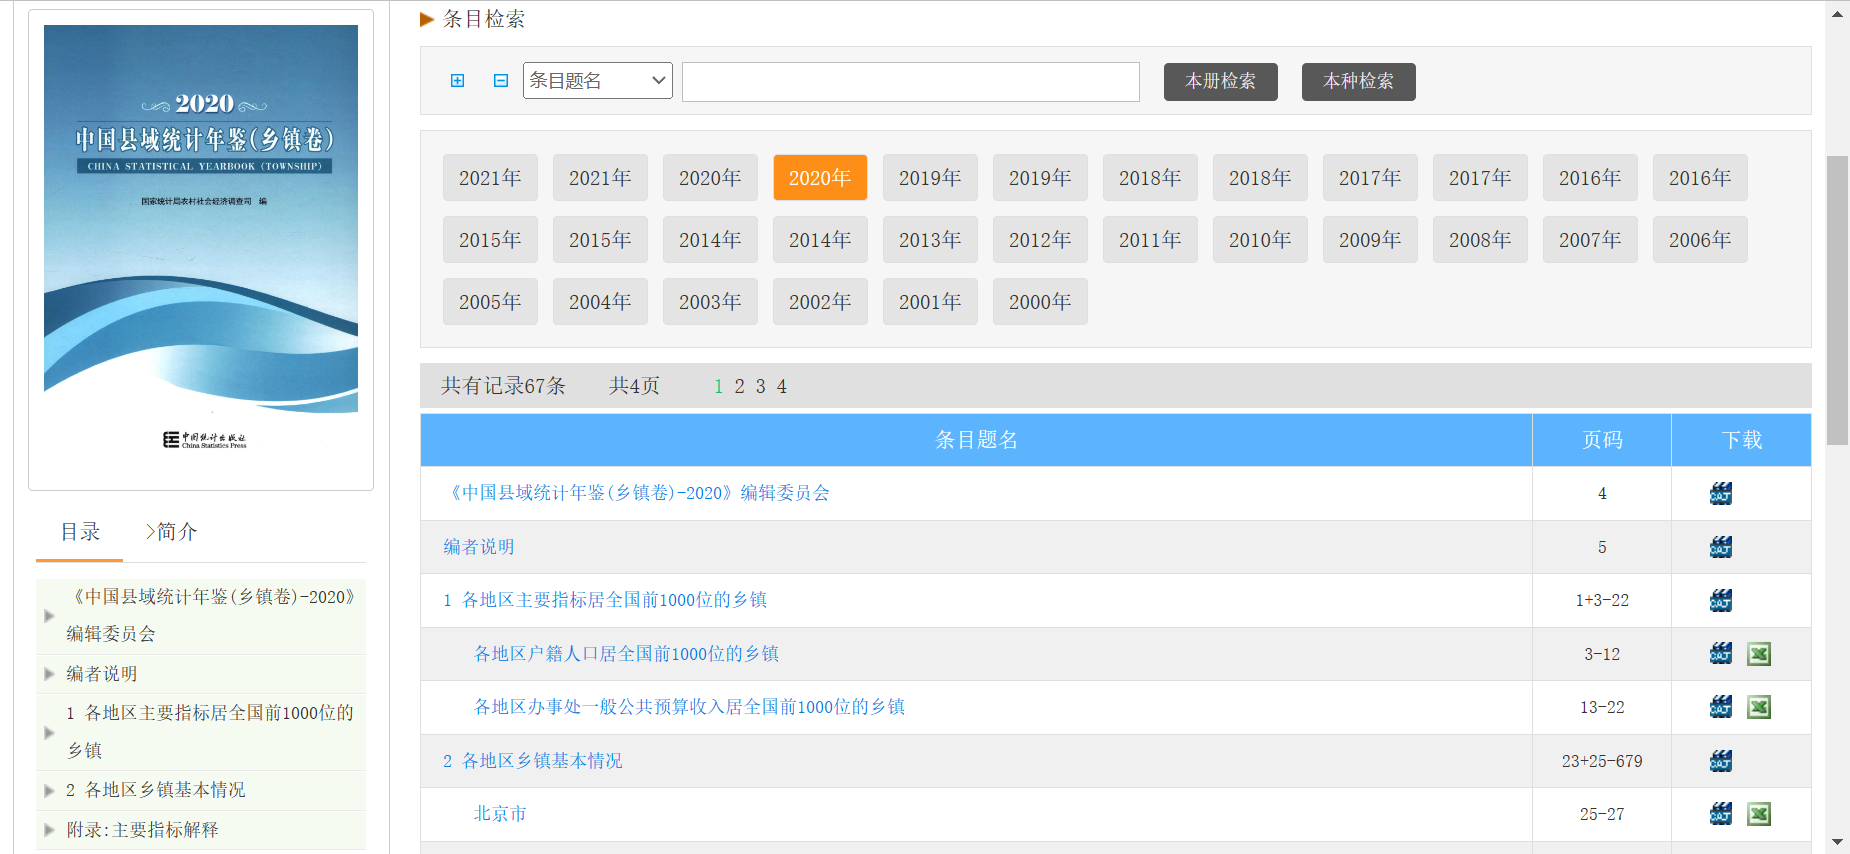Open the 2009年 yearbook volume

click(x=1370, y=240)
